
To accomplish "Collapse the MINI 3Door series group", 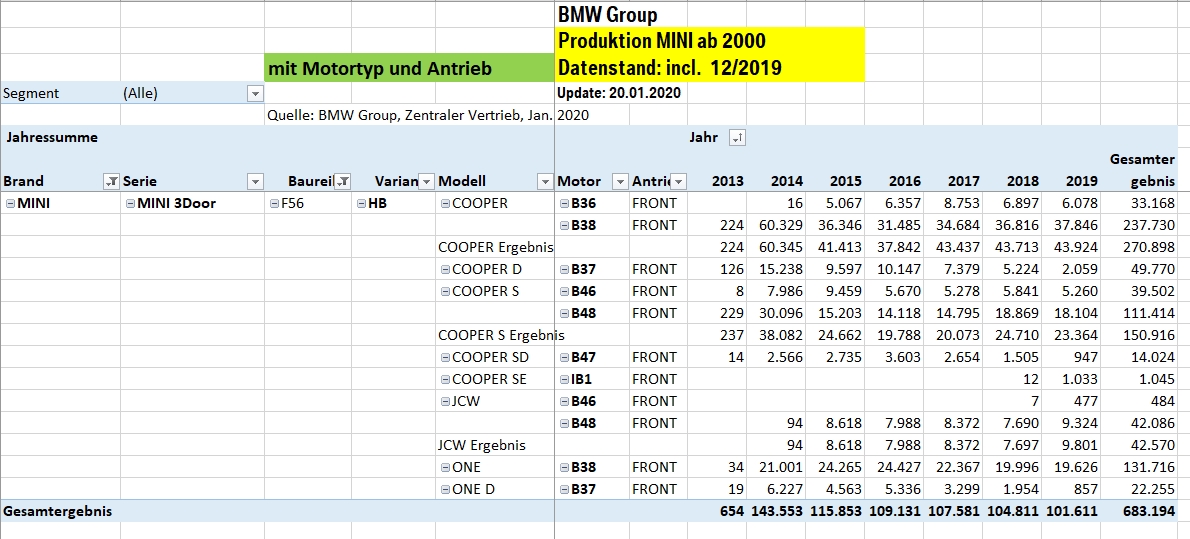I will 130,203.
